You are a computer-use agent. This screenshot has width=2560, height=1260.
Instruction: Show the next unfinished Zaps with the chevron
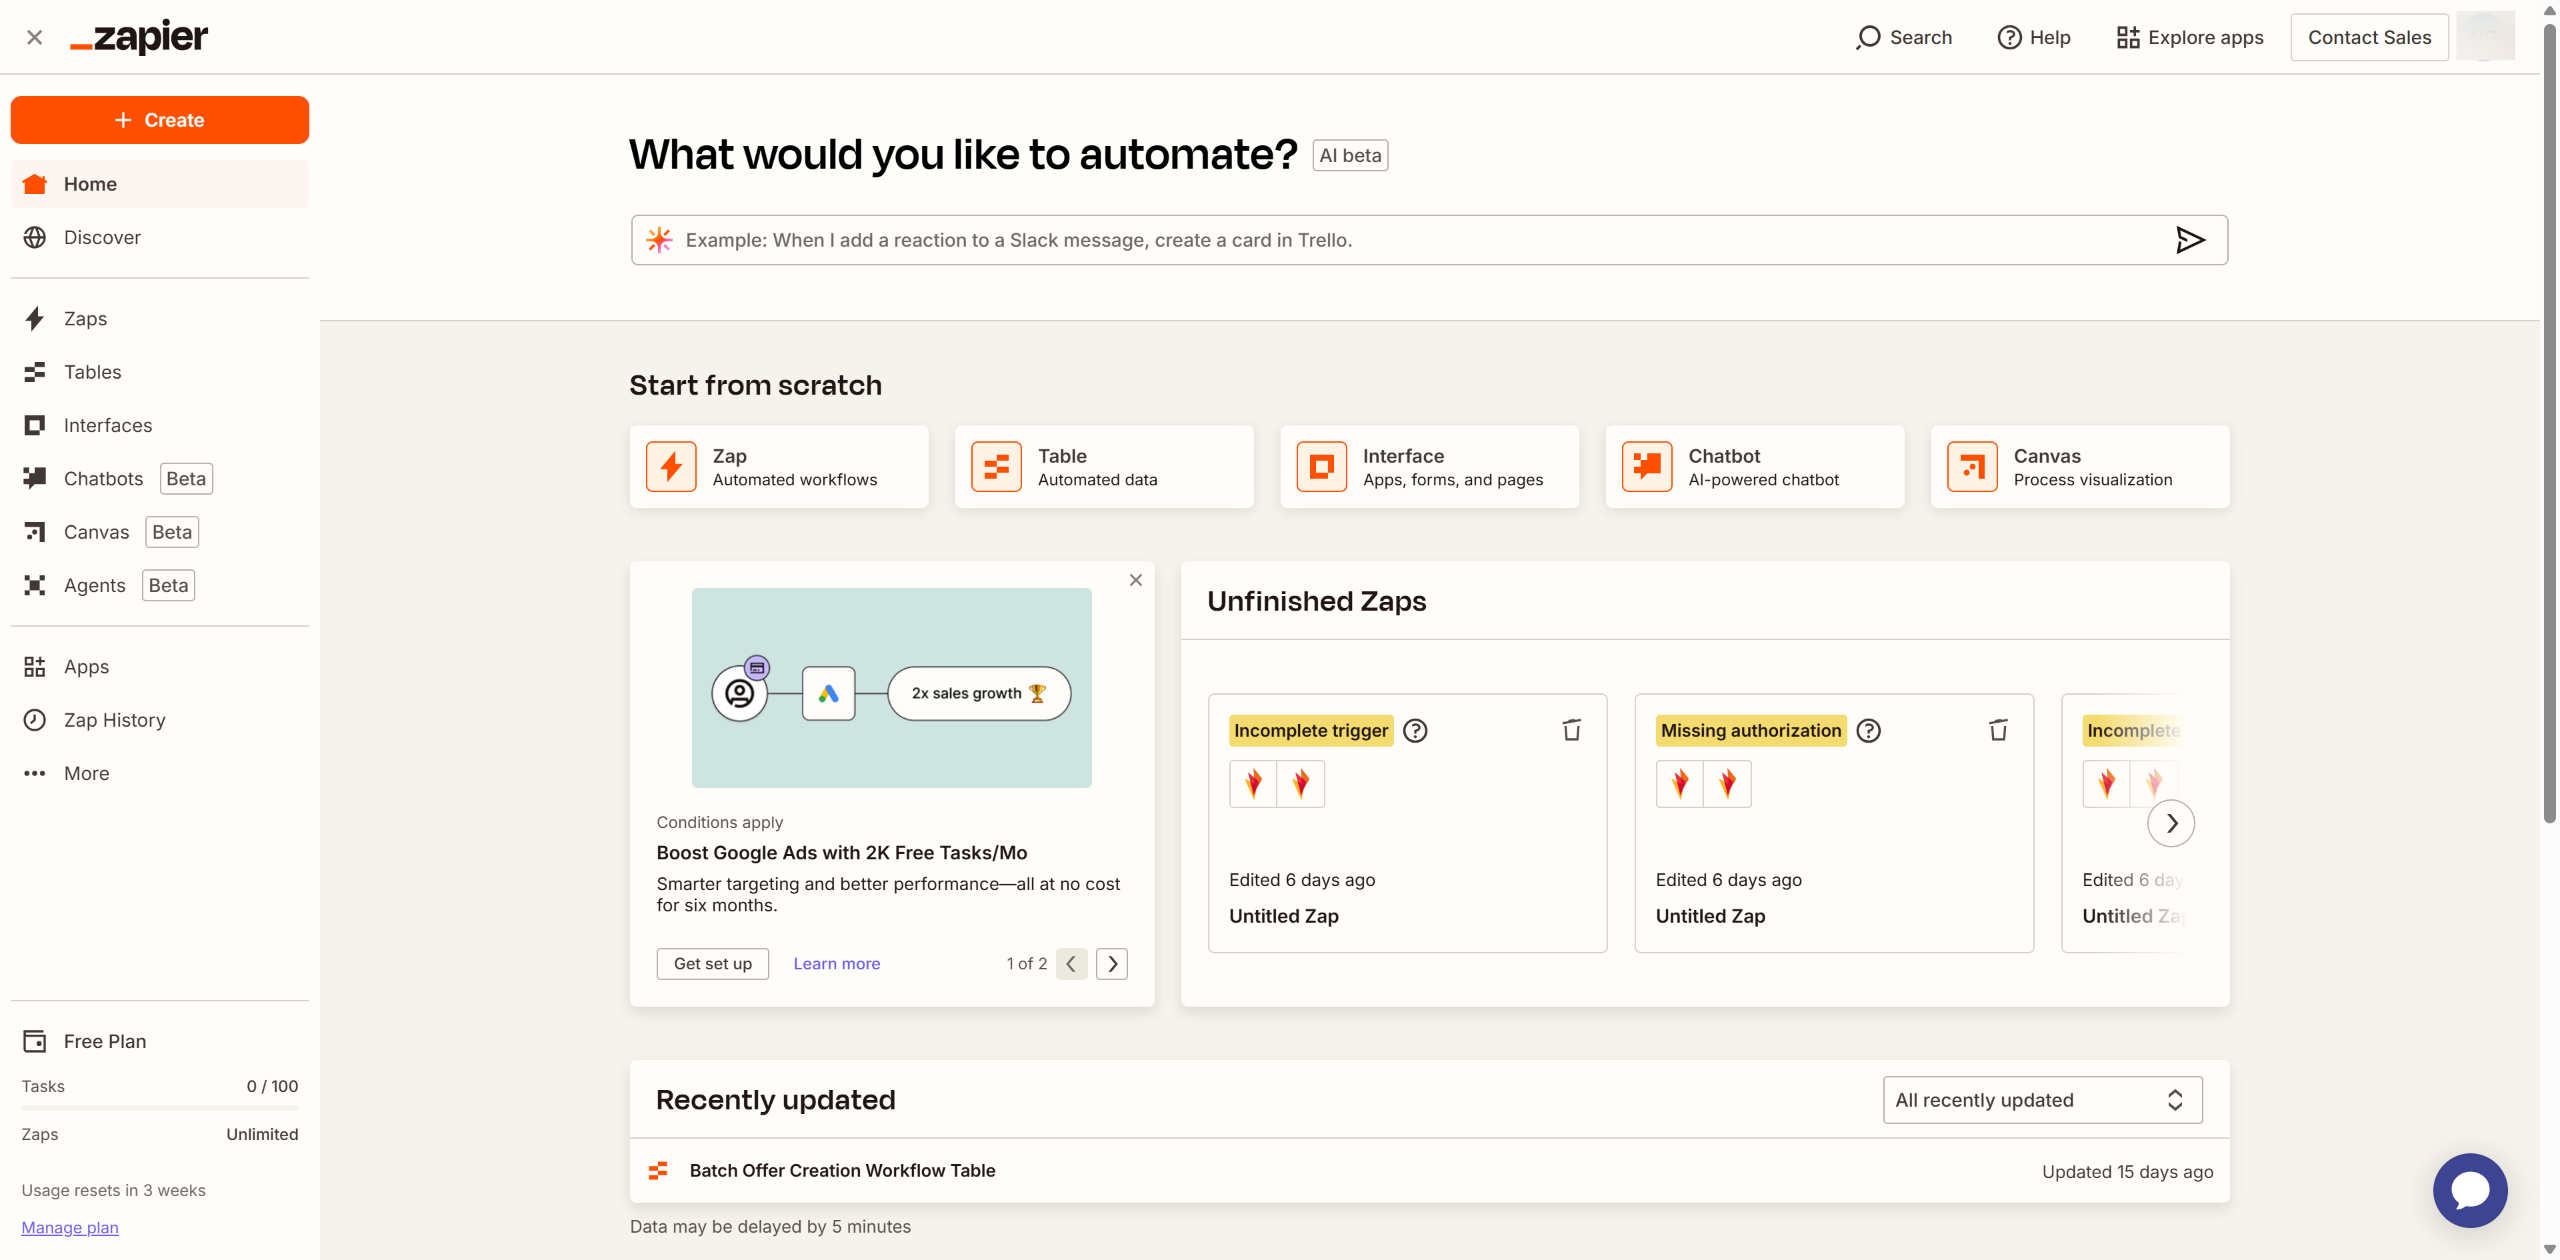[2171, 823]
